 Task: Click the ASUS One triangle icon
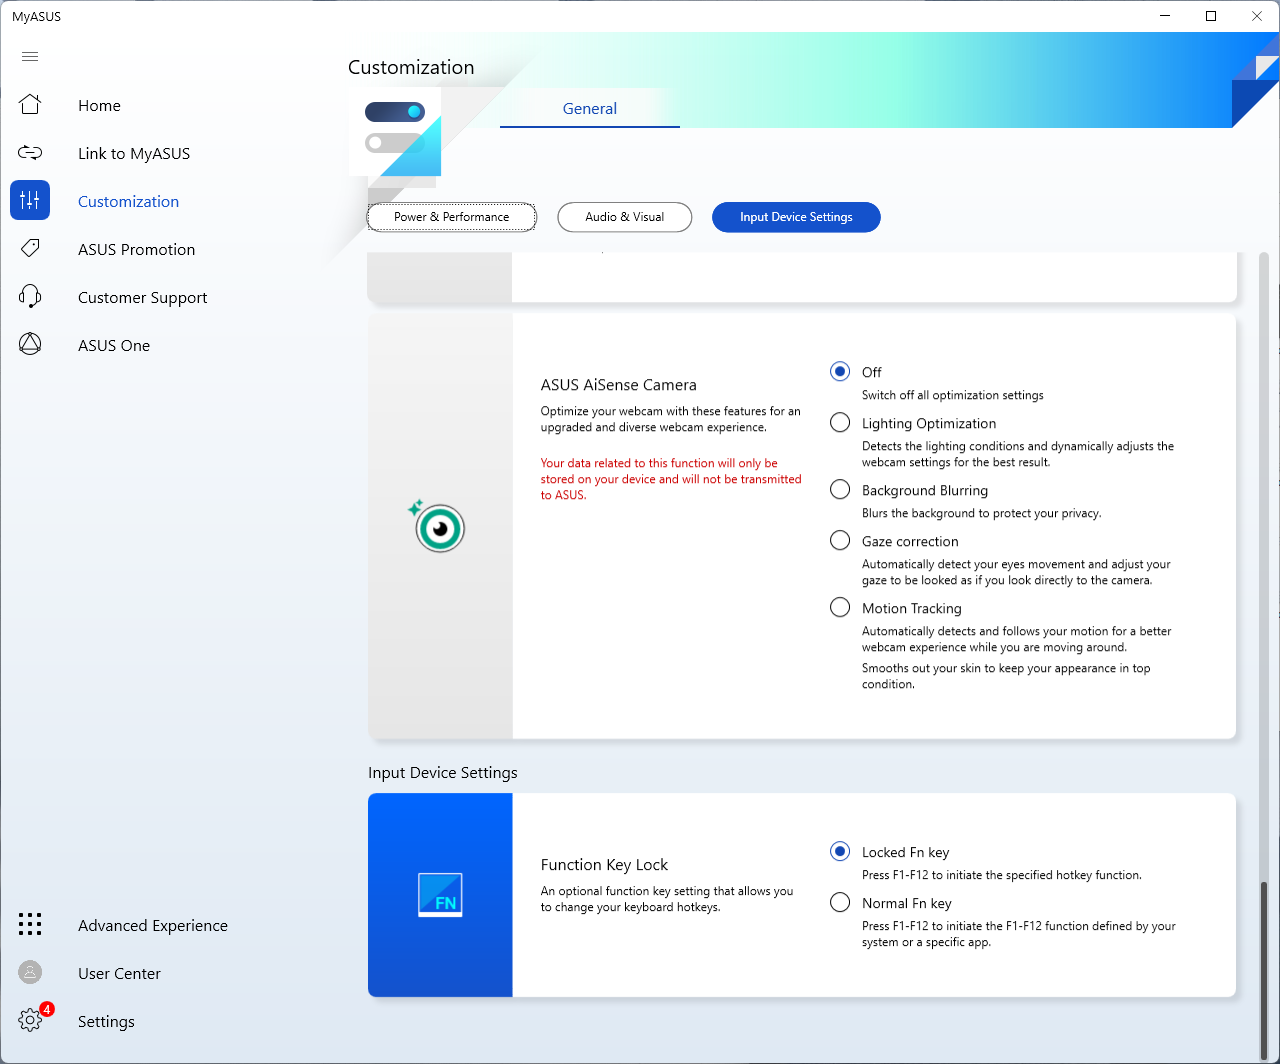click(x=30, y=344)
